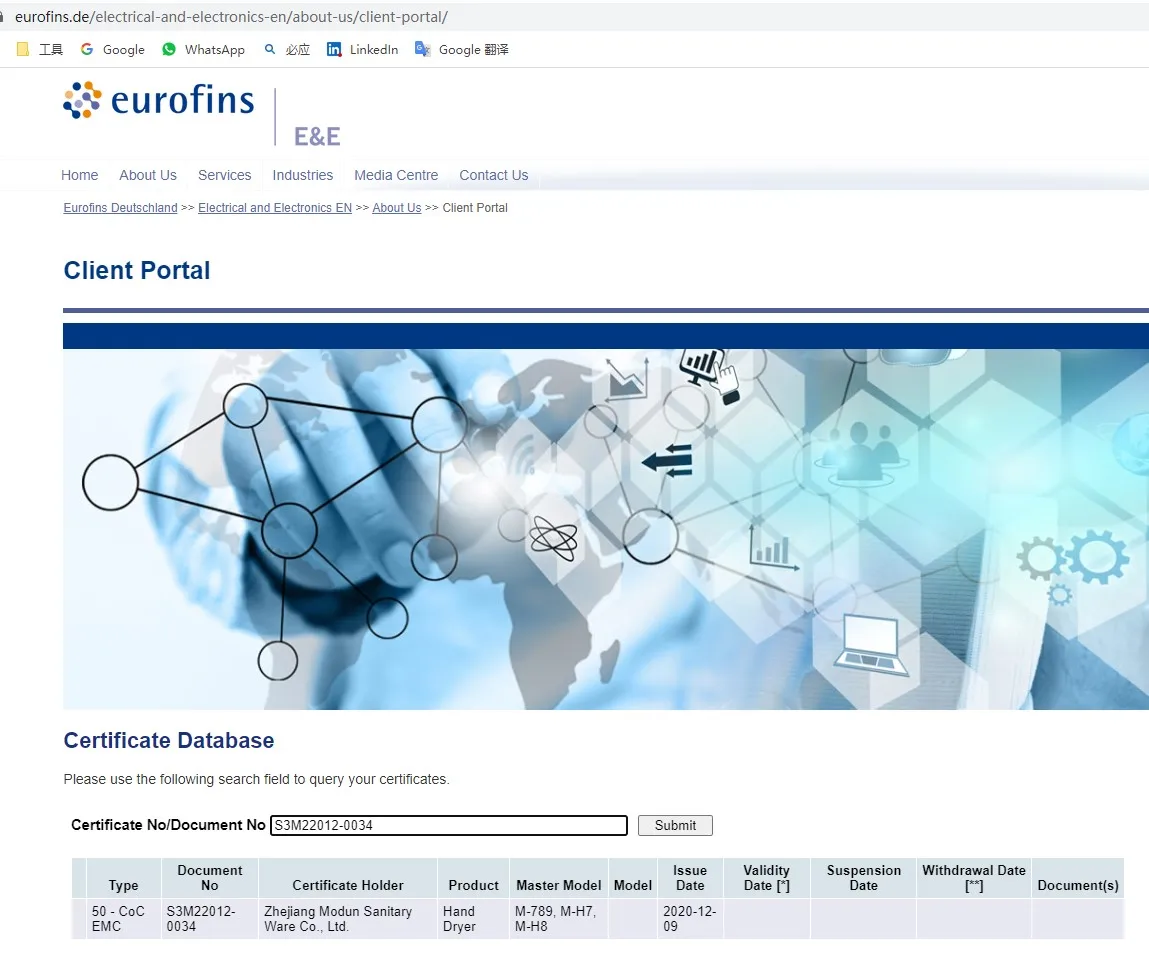
Task: Open the Google bookmark
Action: click(x=112, y=49)
